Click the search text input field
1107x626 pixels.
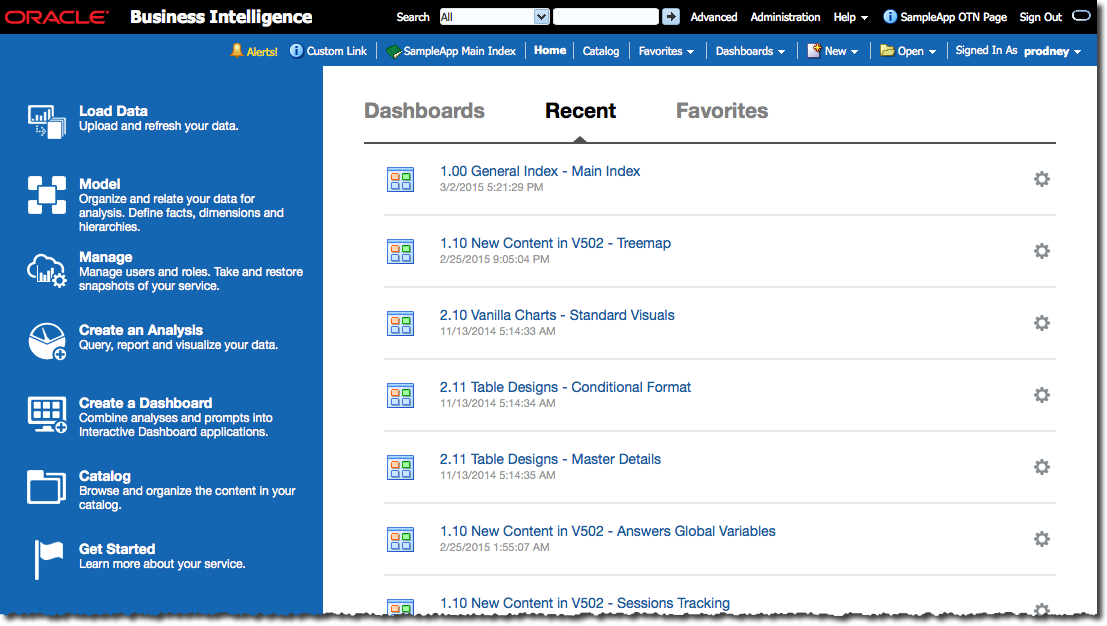(x=605, y=17)
